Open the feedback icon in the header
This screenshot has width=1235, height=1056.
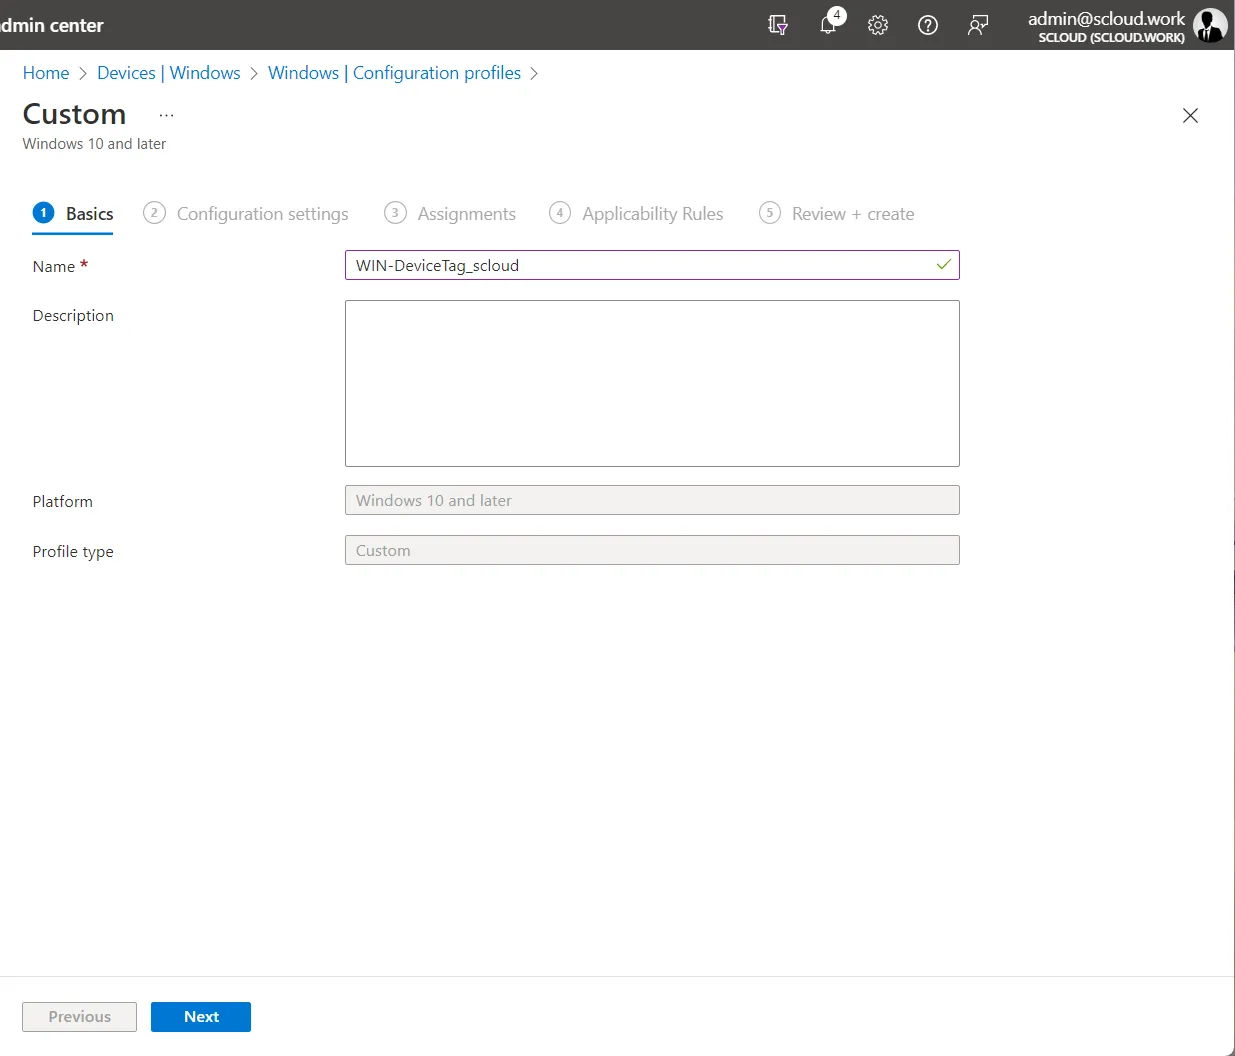978,25
